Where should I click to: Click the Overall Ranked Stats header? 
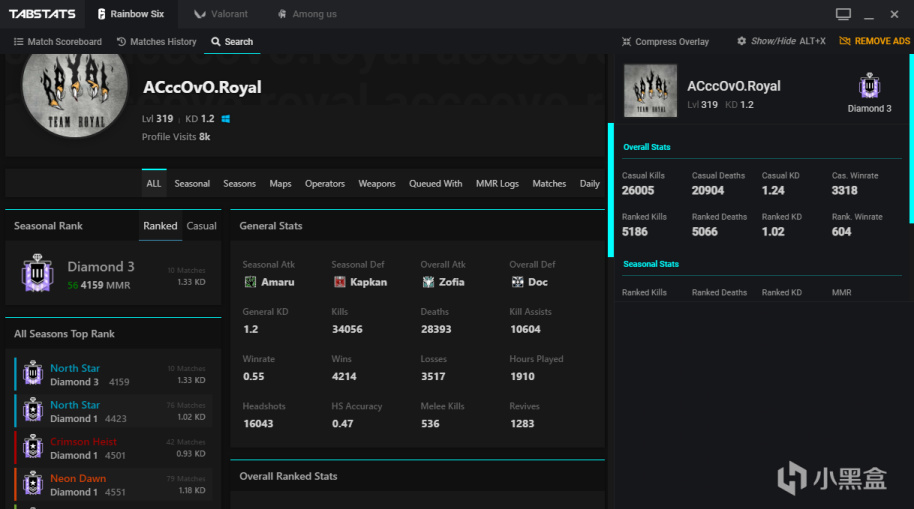pyautogui.click(x=289, y=476)
